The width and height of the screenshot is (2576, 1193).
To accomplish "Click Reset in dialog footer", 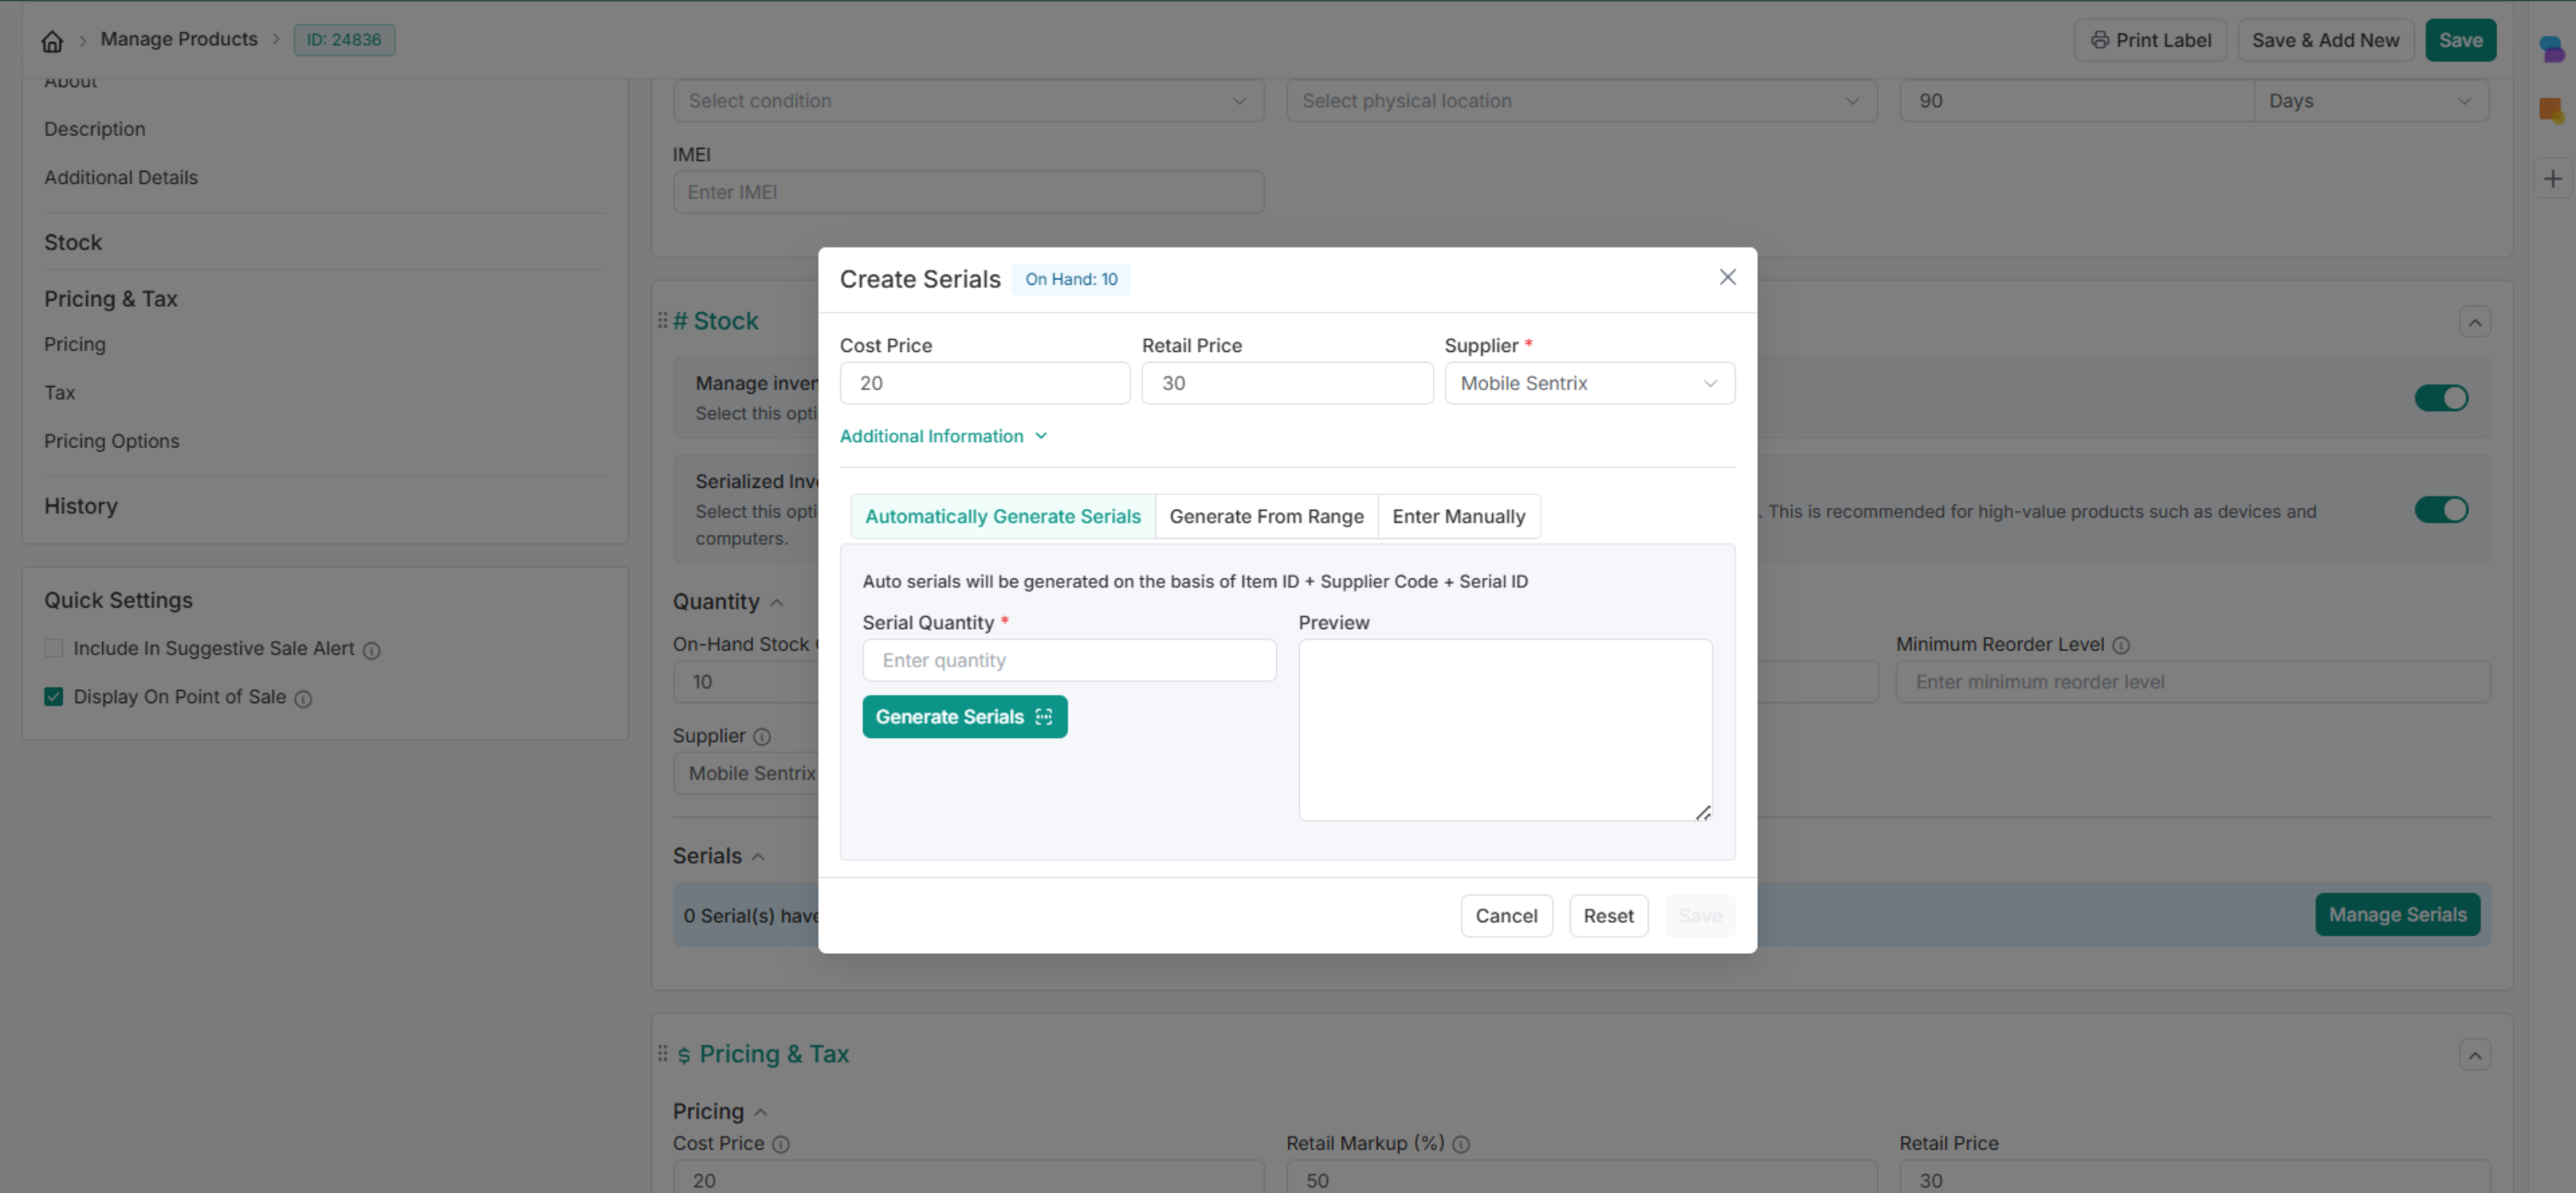I will coord(1608,916).
